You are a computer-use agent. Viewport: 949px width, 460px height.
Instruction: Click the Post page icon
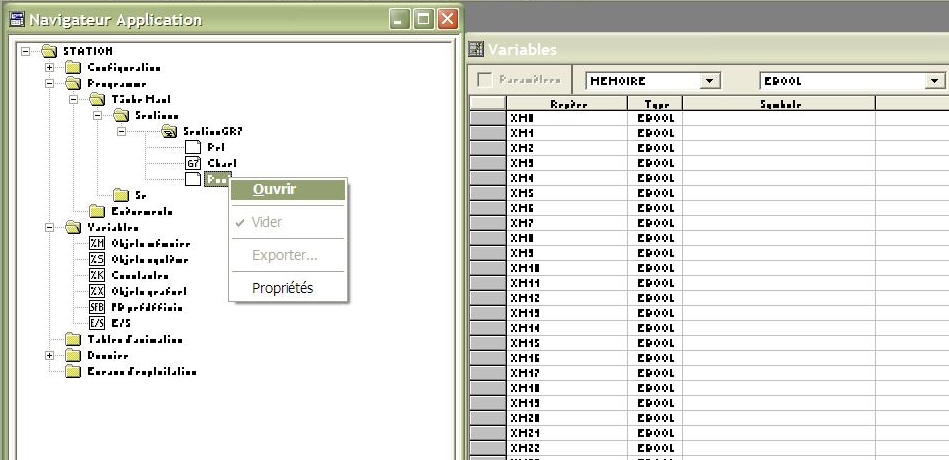click(192, 179)
